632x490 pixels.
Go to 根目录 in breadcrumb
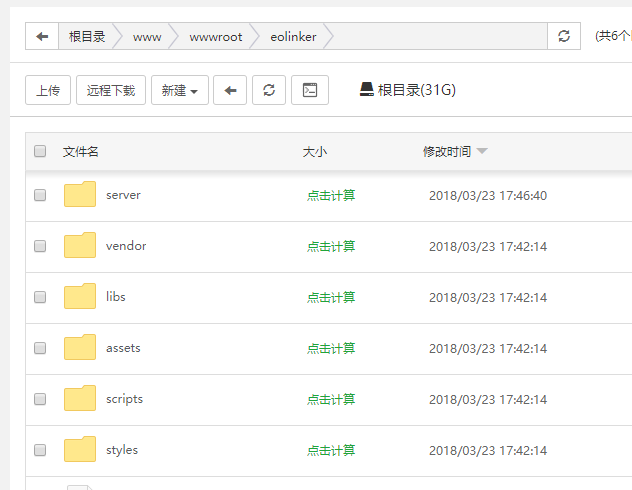tap(87, 37)
